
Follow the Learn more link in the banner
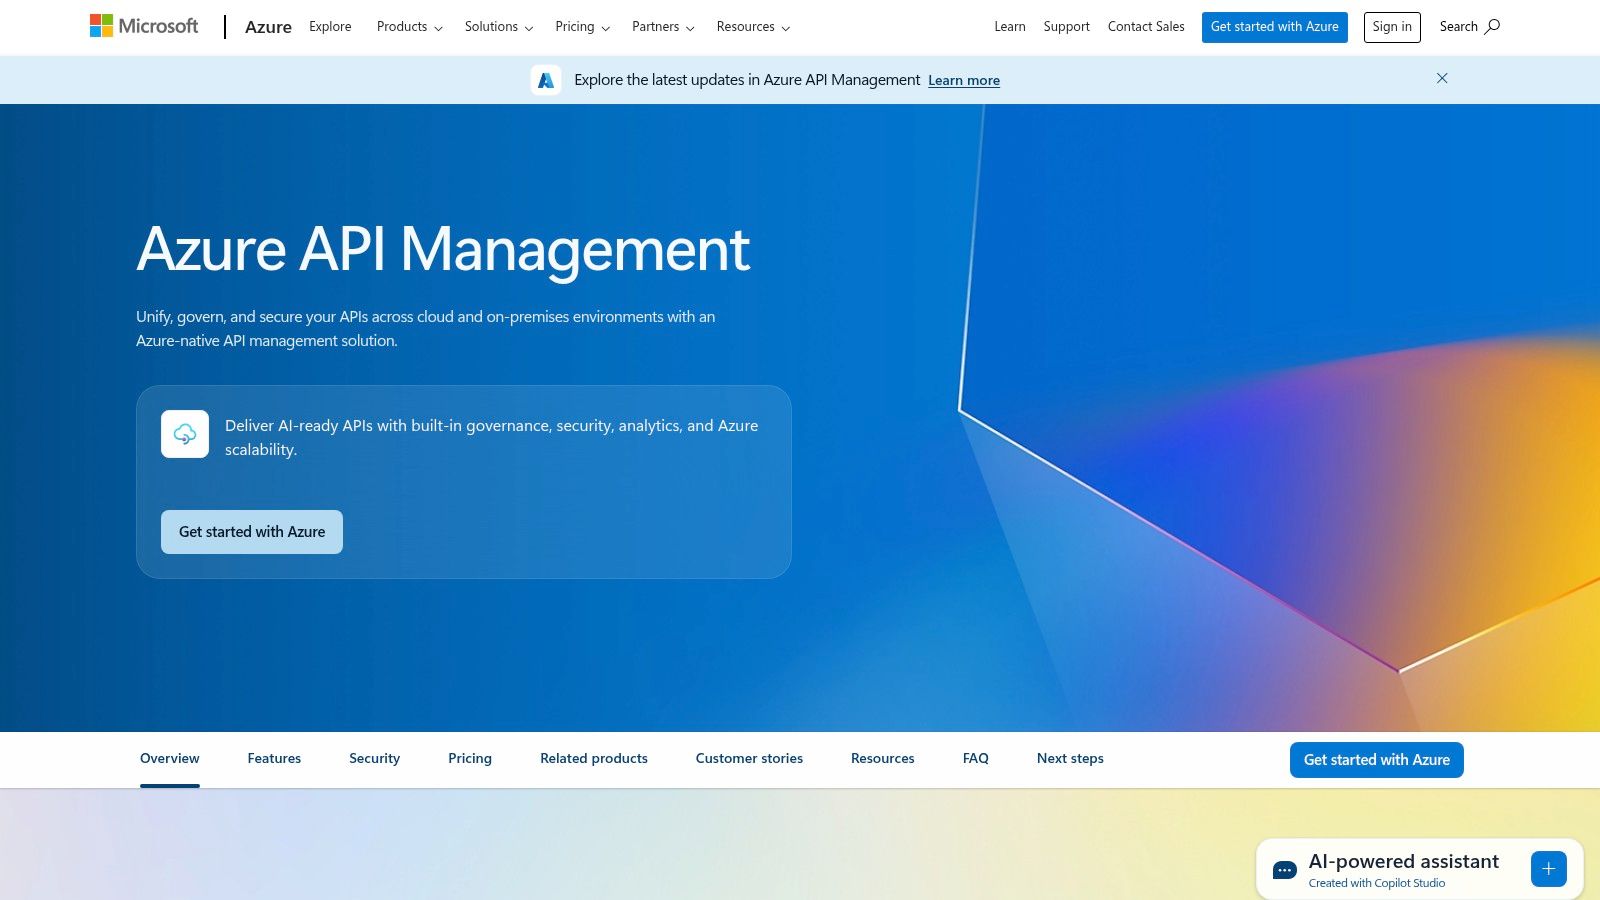pos(964,81)
